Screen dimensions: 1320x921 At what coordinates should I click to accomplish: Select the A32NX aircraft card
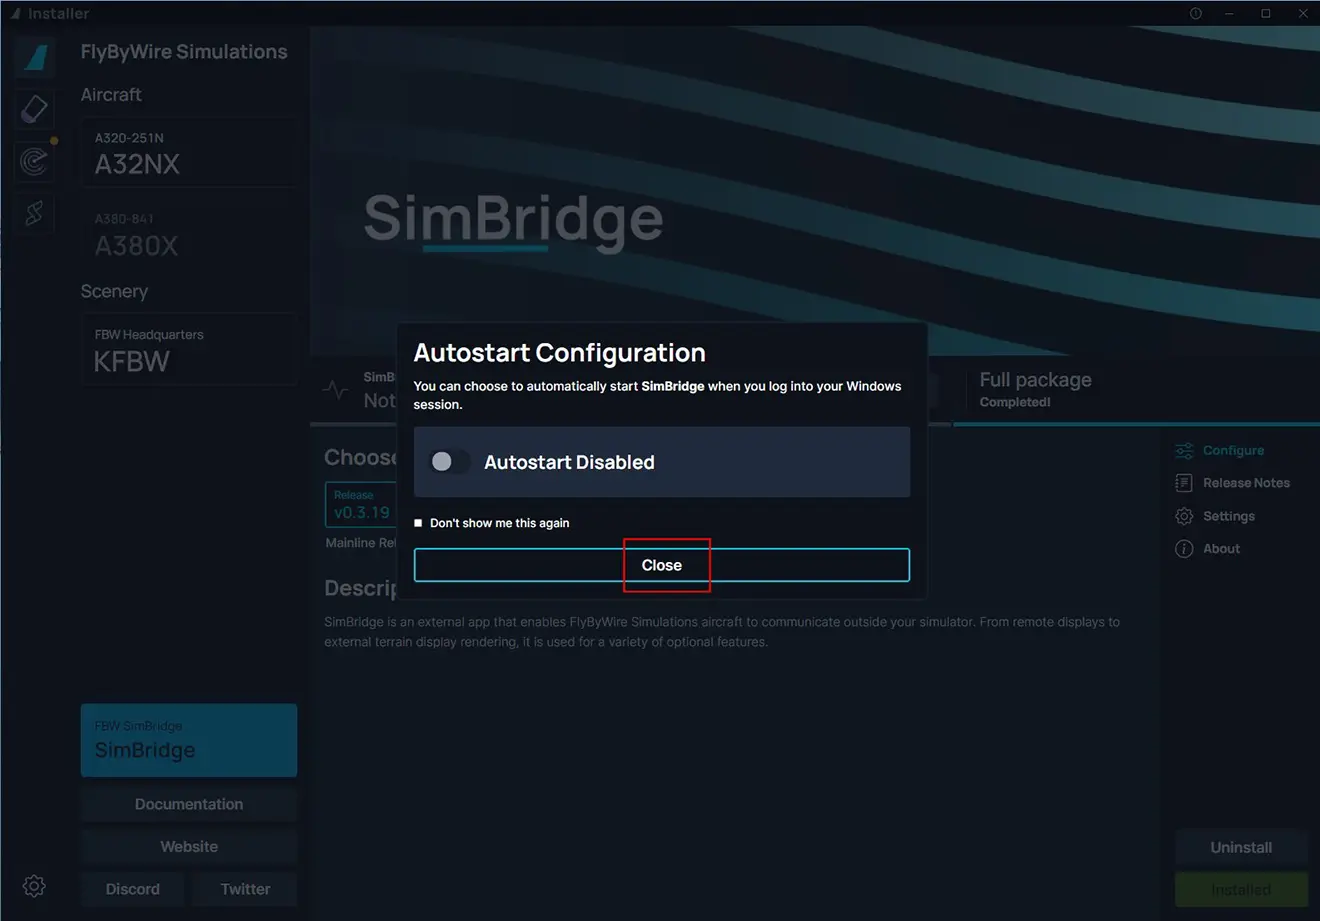(189, 153)
